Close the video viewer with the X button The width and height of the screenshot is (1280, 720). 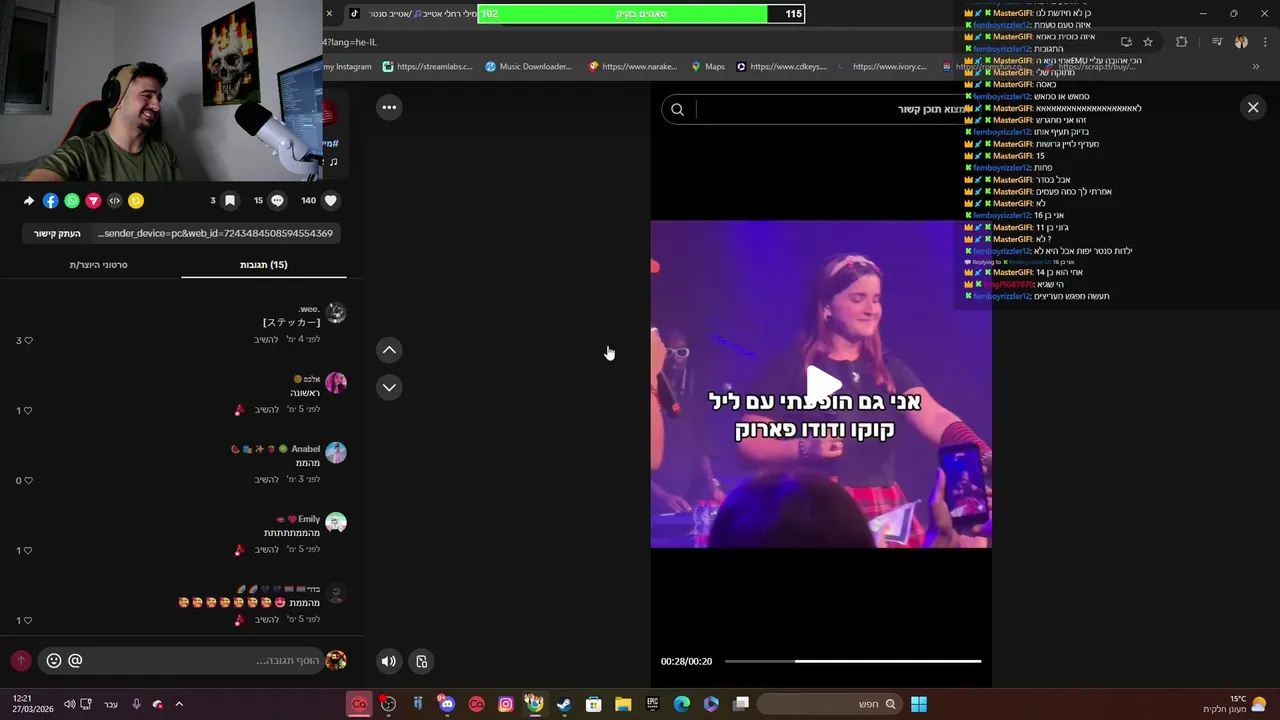pos(1253,107)
